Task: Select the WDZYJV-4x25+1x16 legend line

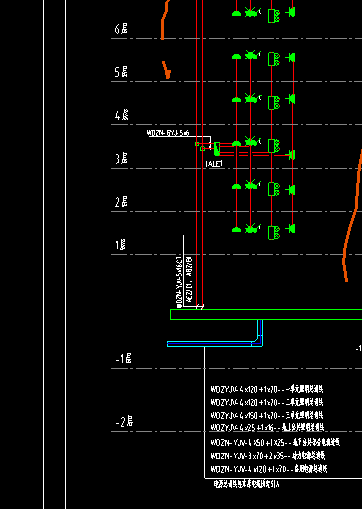Action: coord(267,427)
